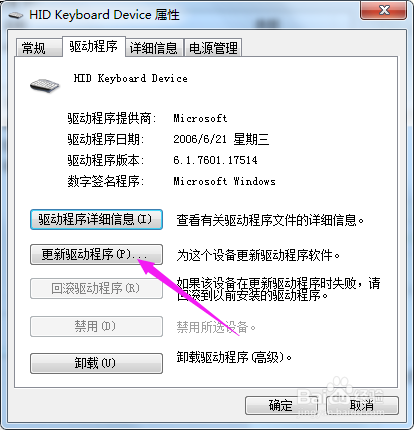The width and height of the screenshot is (414, 430).
Task: Open the 详细信息 tab
Action: (154, 48)
